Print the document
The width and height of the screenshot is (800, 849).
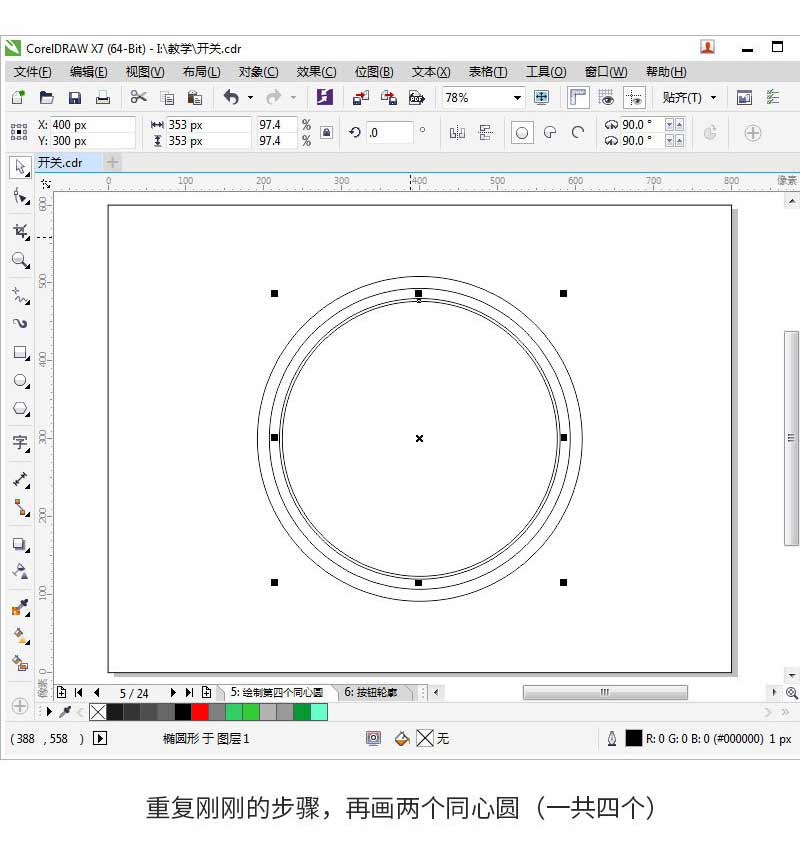coord(103,97)
